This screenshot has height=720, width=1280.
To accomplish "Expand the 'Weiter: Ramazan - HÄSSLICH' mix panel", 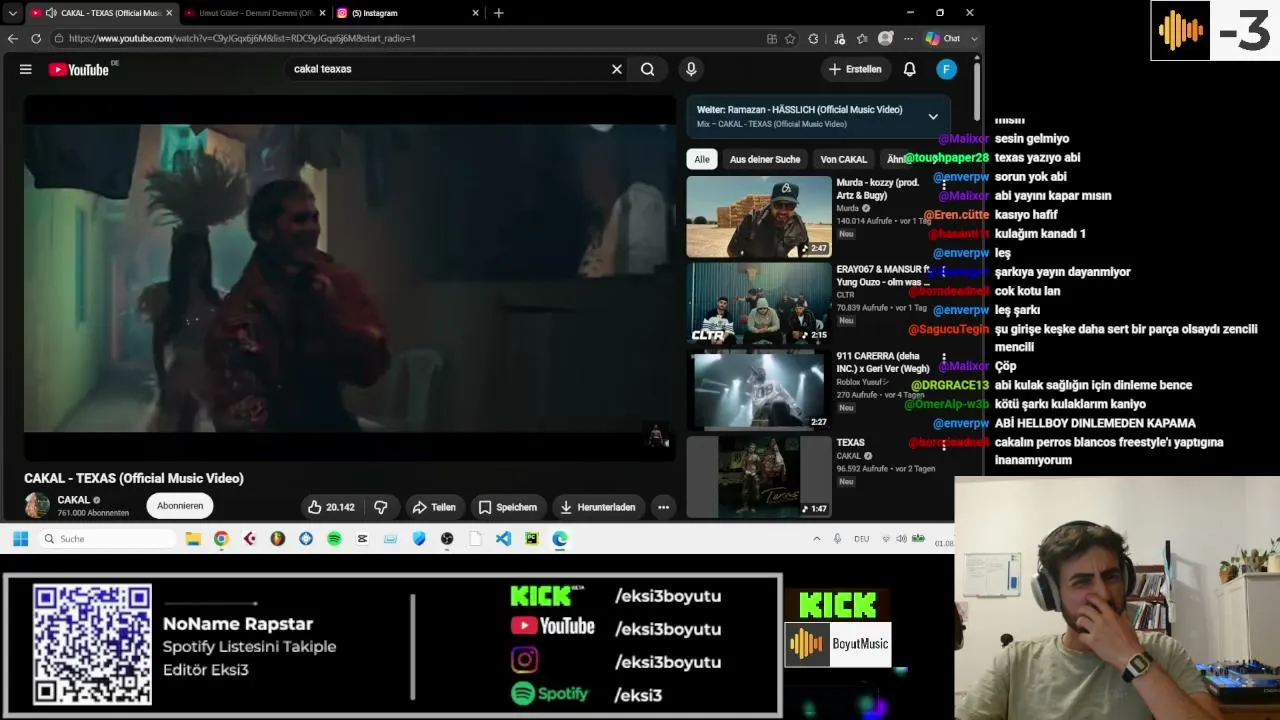I will point(933,116).
